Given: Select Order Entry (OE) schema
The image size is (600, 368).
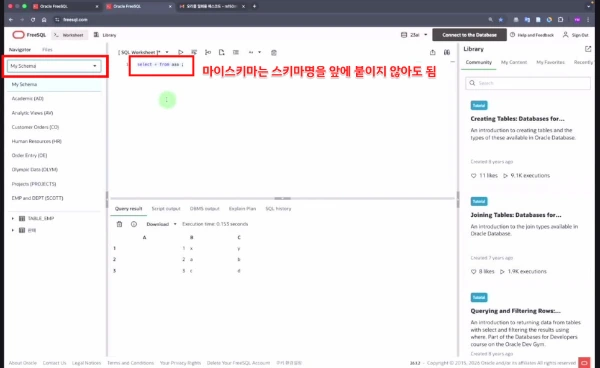Looking at the screenshot, I should click(x=54, y=155).
